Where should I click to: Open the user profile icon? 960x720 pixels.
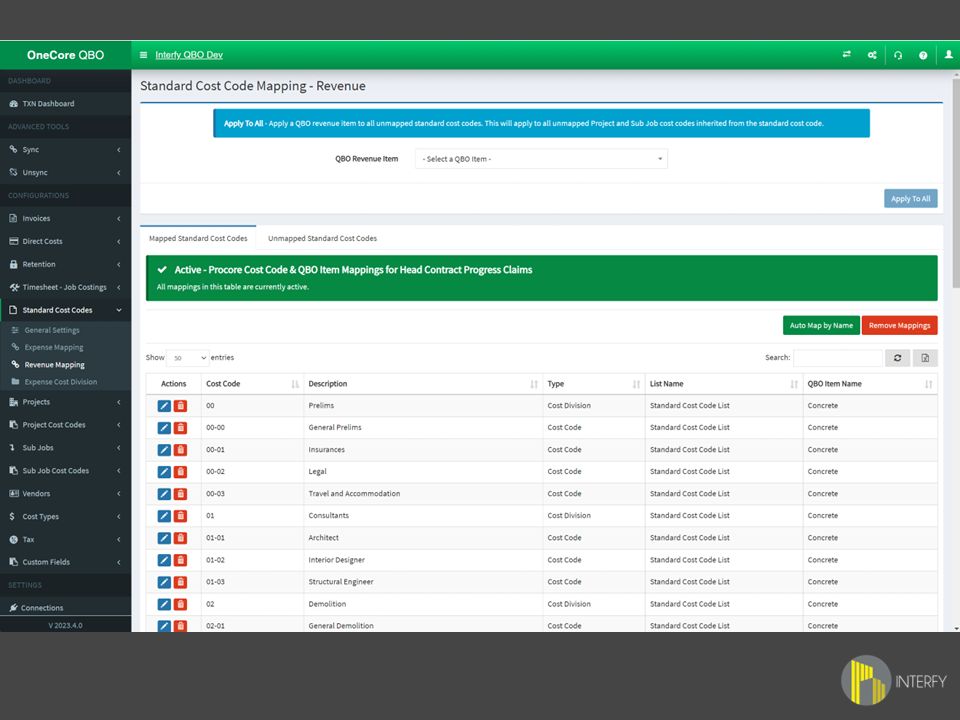point(948,55)
